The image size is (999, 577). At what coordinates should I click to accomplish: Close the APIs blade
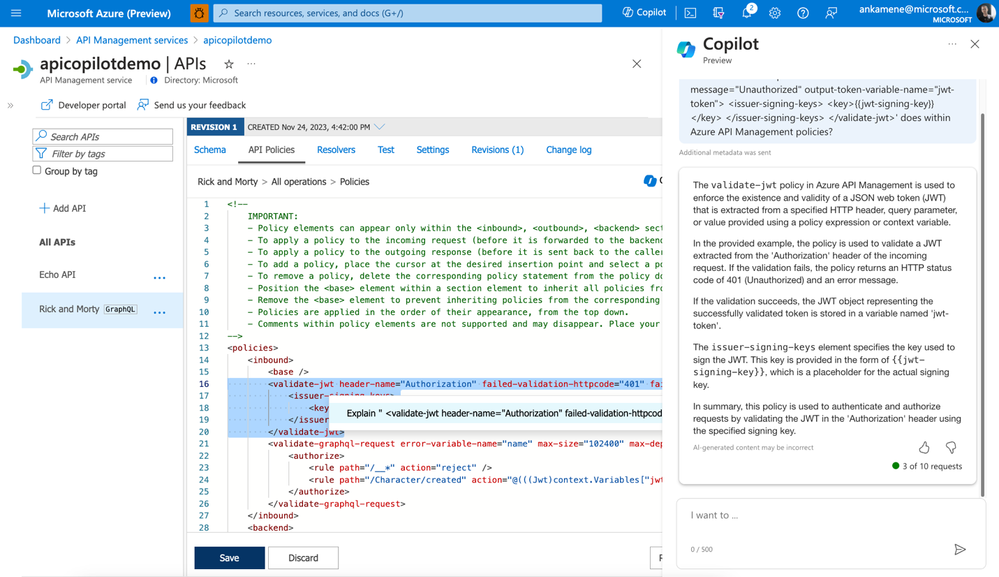point(636,64)
